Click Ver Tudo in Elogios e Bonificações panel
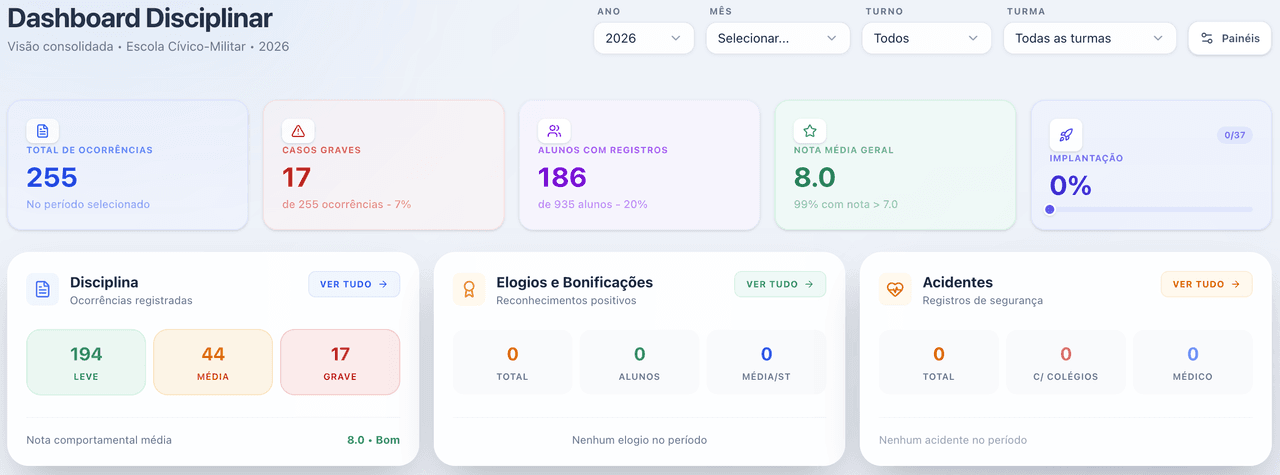1280x475 pixels. pyautogui.click(x=780, y=284)
